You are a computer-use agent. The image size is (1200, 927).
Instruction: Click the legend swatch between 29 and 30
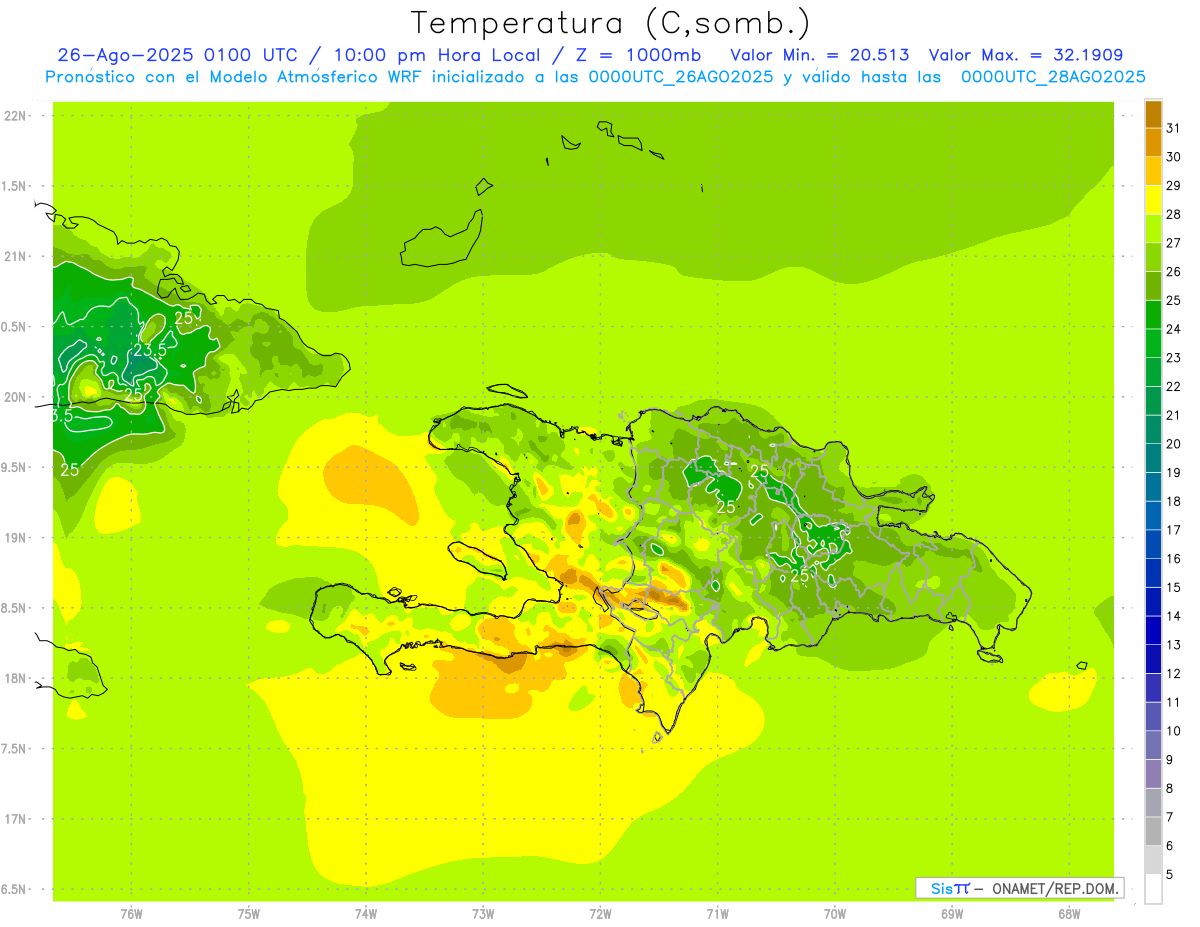(1153, 172)
